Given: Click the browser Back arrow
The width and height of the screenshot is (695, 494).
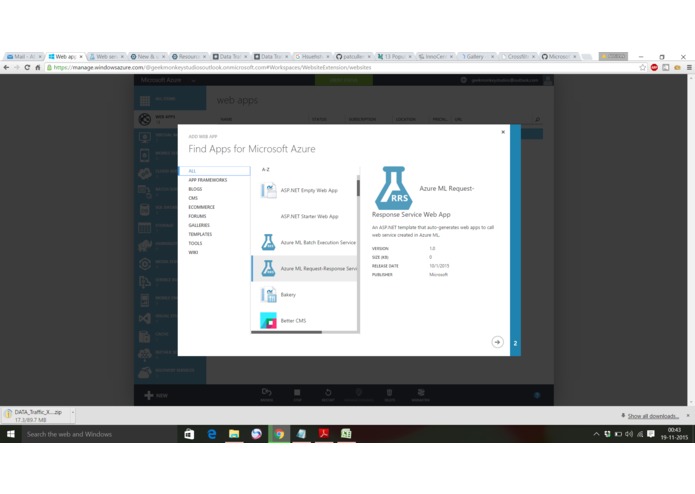Looking at the screenshot, I should click(x=6, y=67).
